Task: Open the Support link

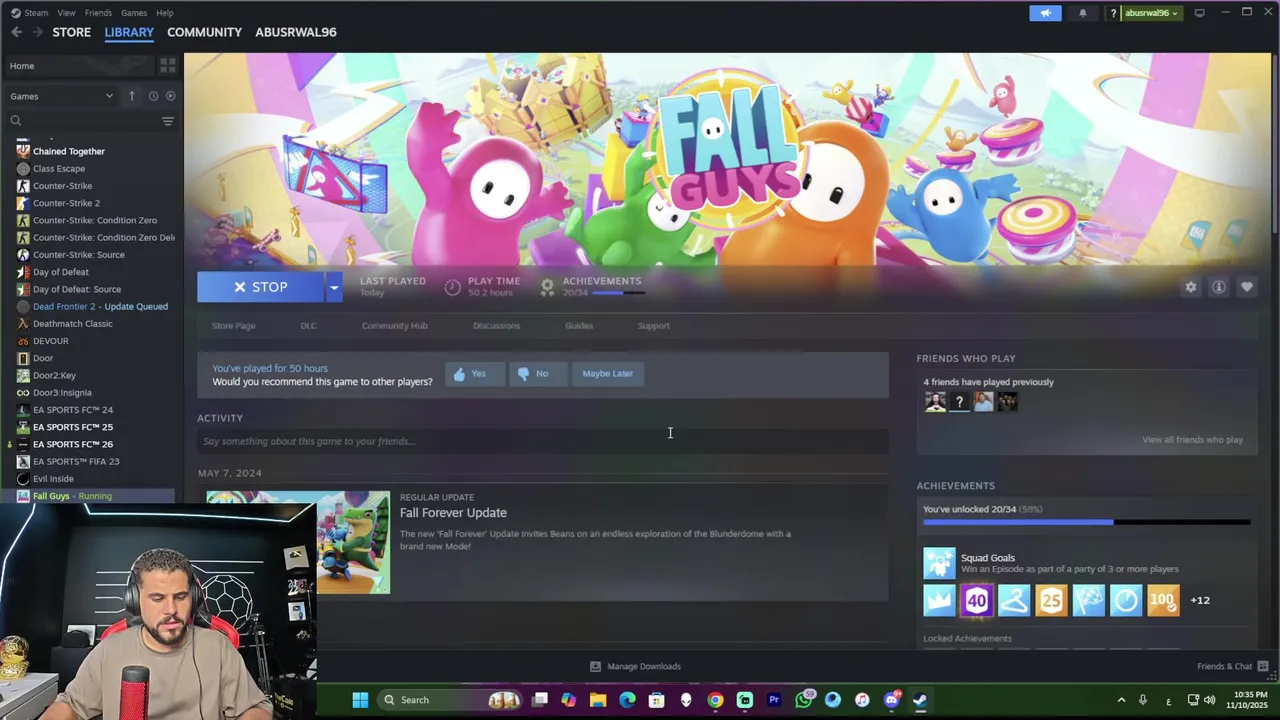Action: 654,326
